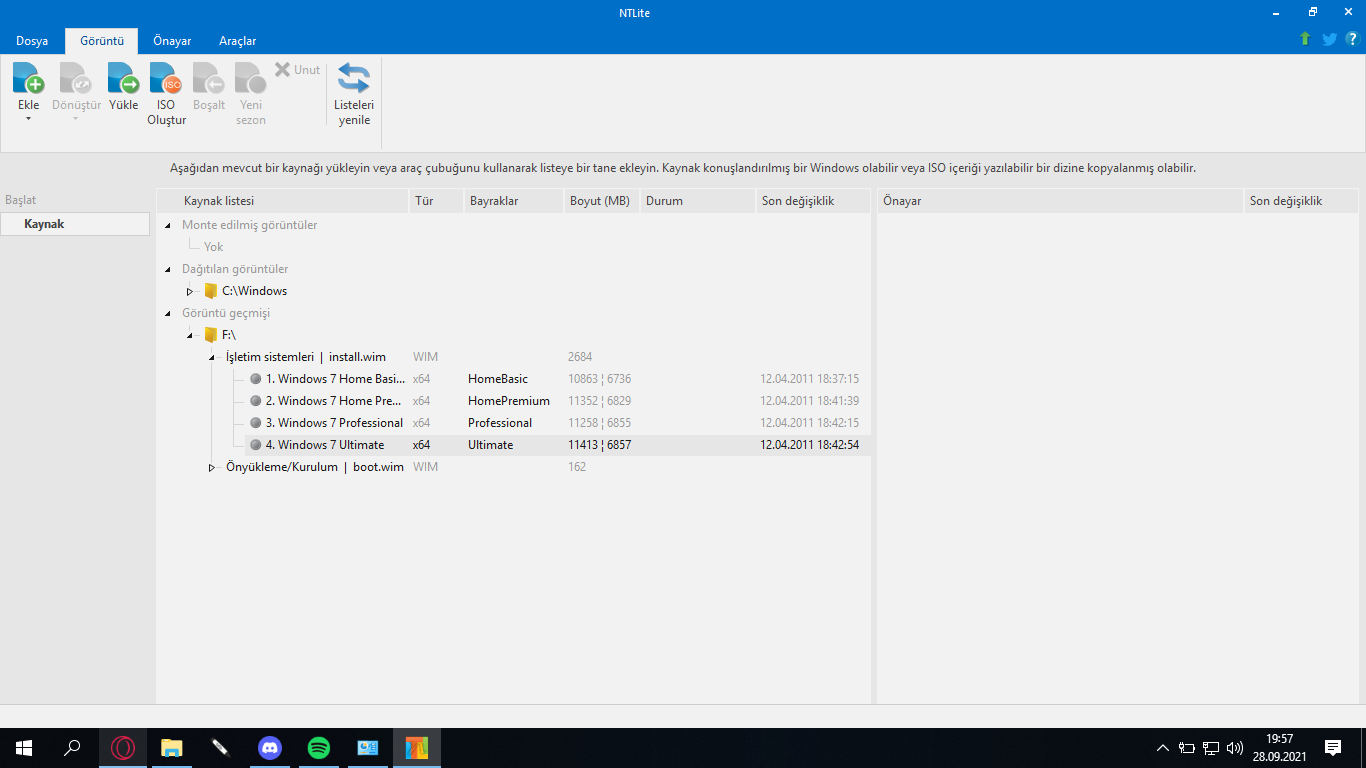Open the Dönüştür dropdown arrow

pos(76,119)
